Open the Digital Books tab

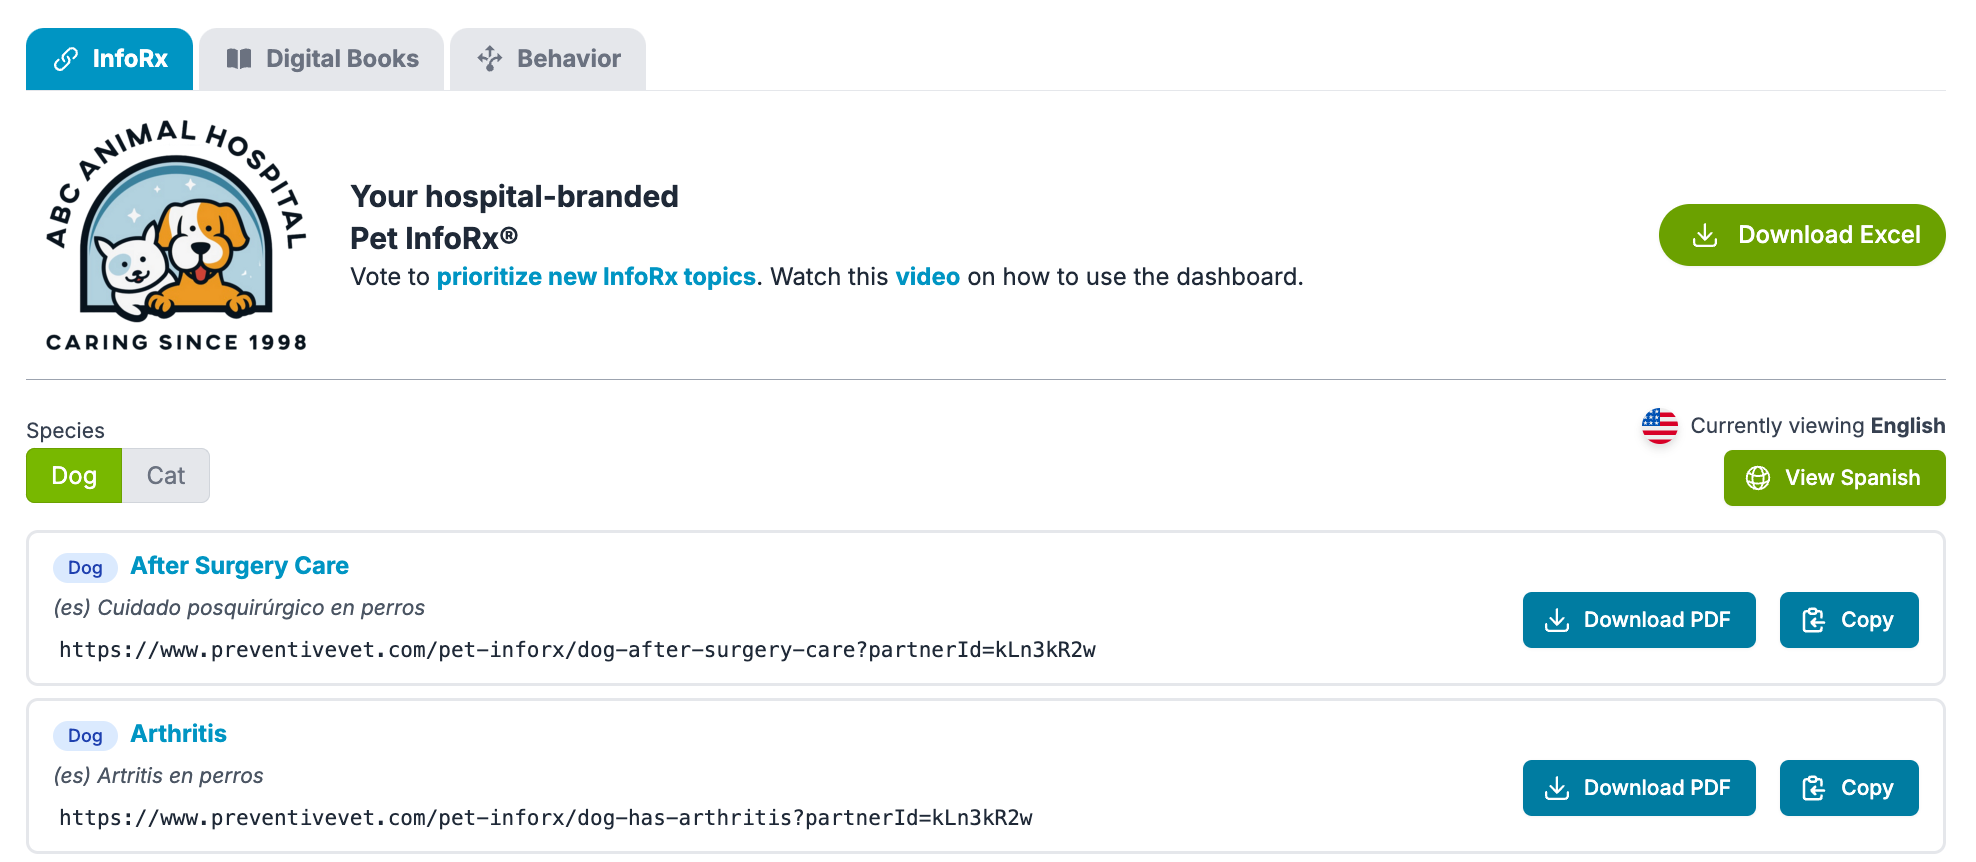[x=322, y=59]
